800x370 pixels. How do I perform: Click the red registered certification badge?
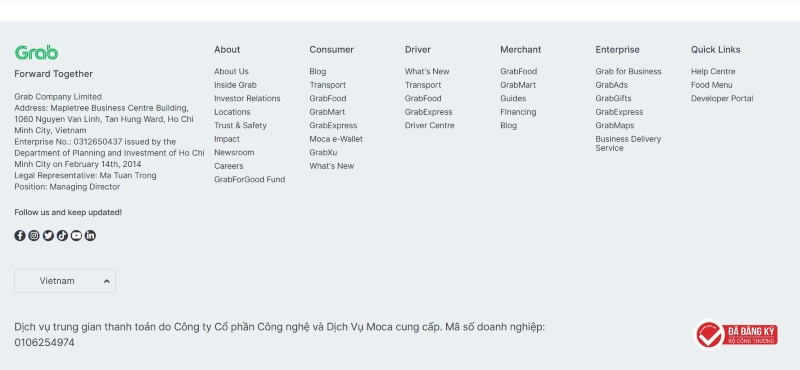[736, 335]
